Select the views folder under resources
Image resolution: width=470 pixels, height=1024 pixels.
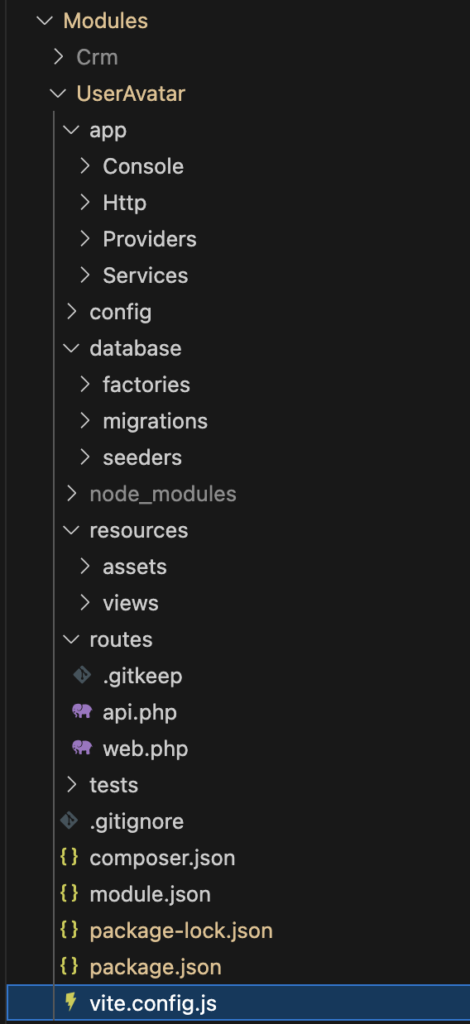click(x=131, y=603)
